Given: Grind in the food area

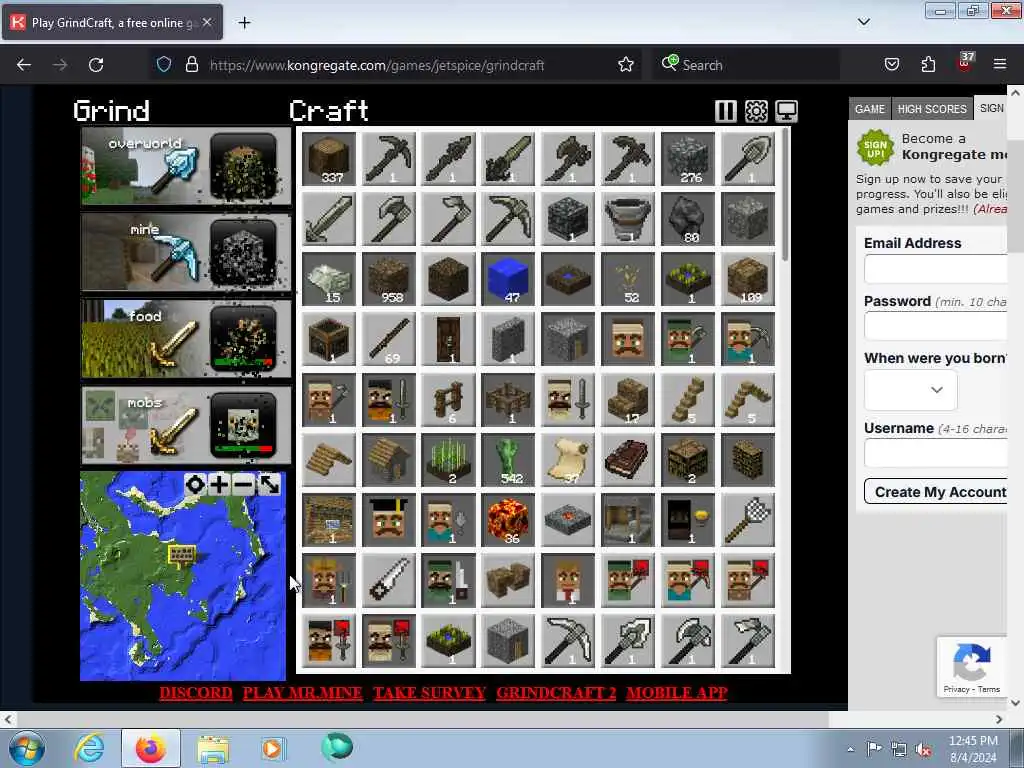Looking at the screenshot, I should tap(186, 338).
